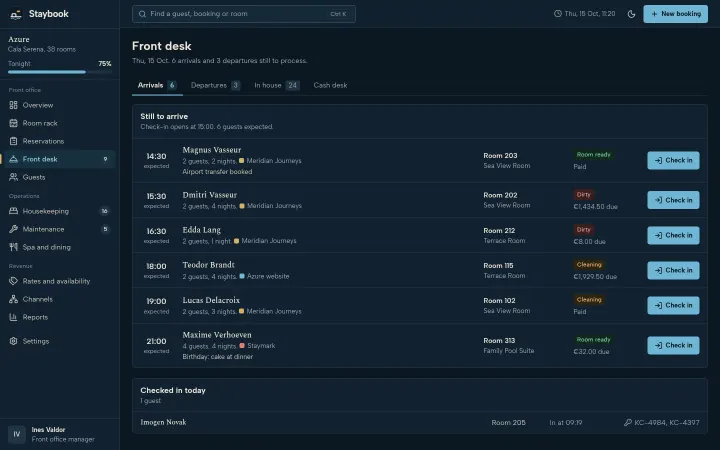The image size is (720, 450).
Task: Click the Front desk count badge
Action: [105, 159]
